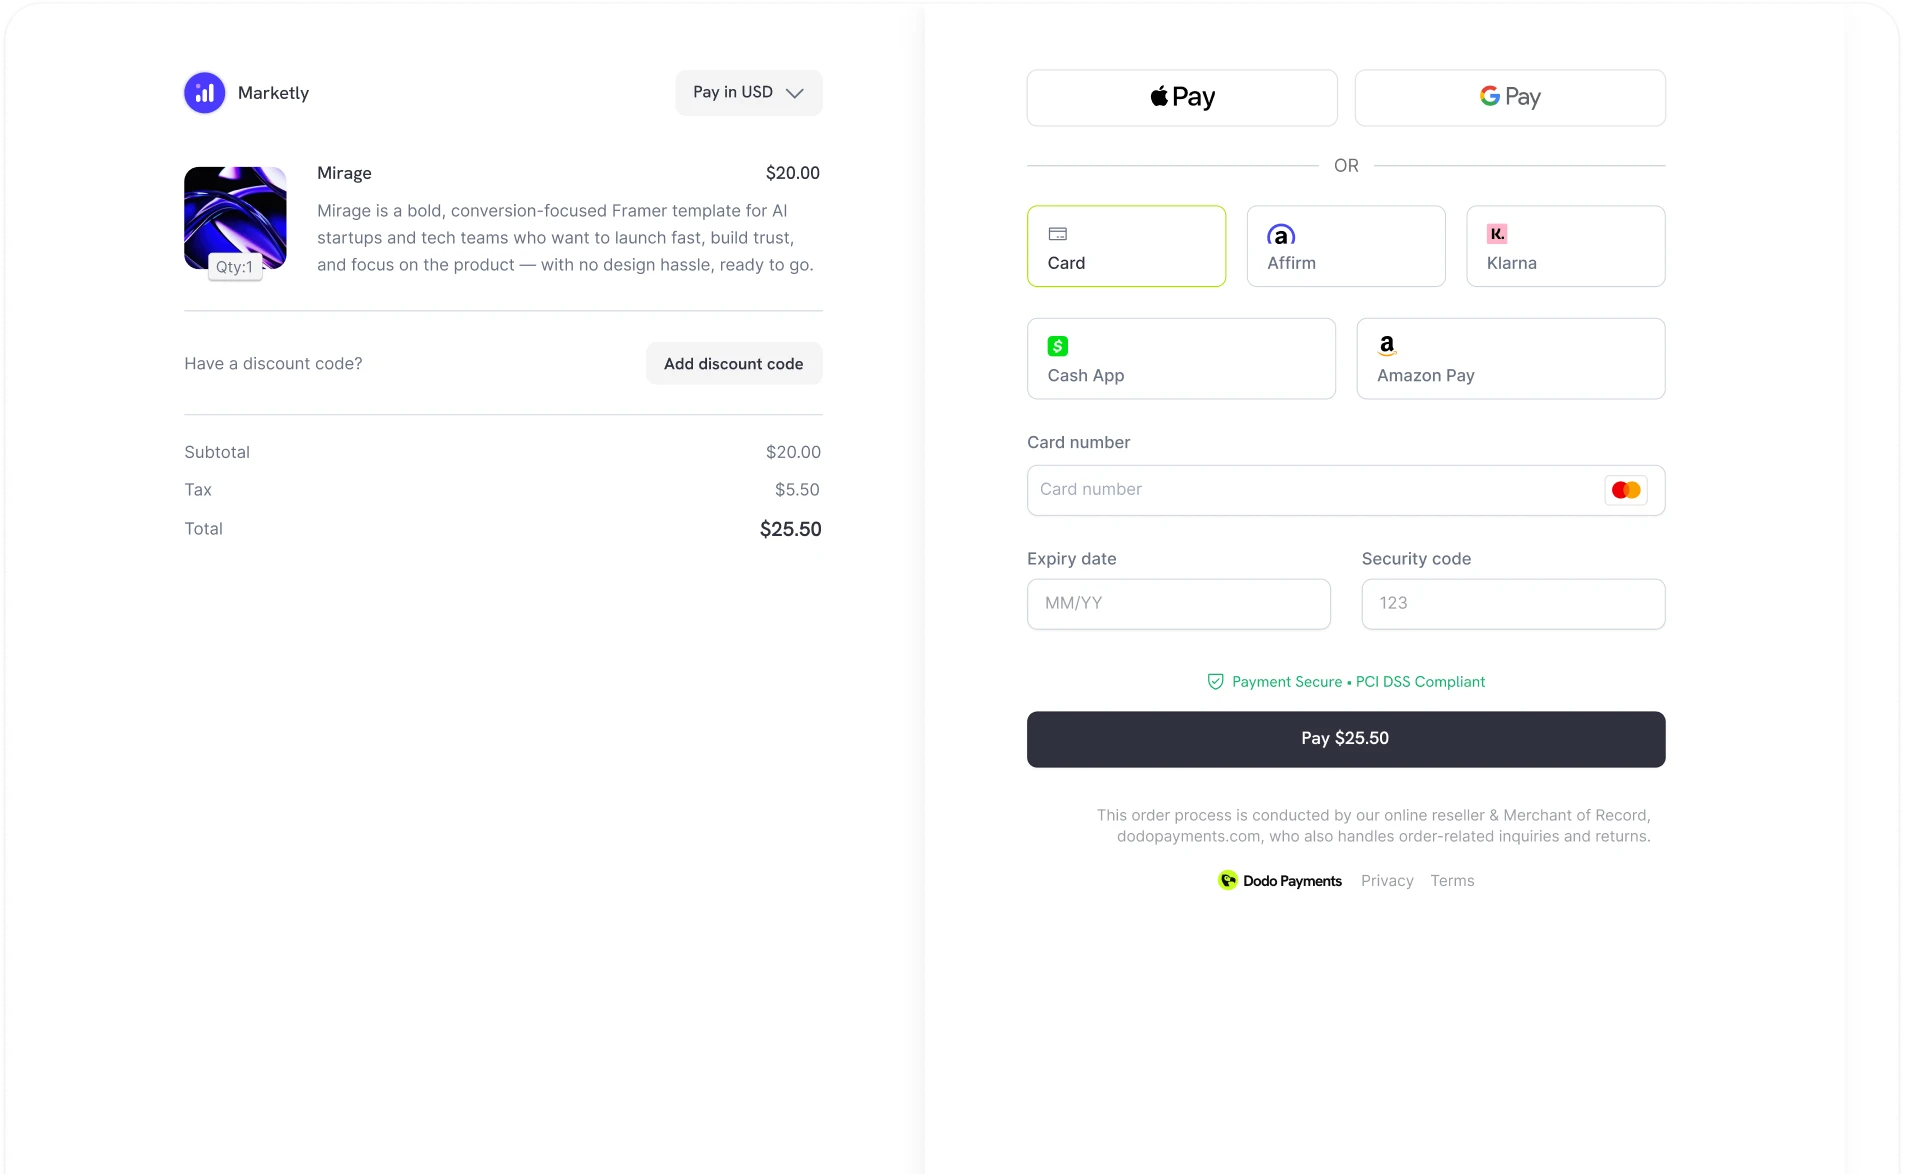Screen dimensions: 1905x1174
Task: Click the Affirm logo icon
Action: tap(1281, 237)
